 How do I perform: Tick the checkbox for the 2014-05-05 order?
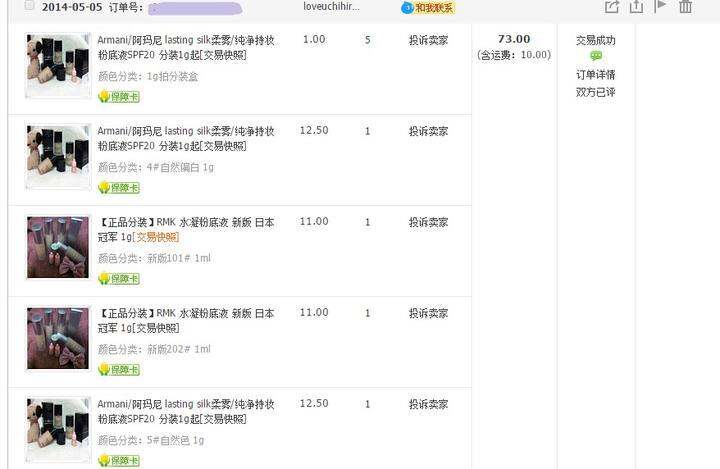pyautogui.click(x=29, y=5)
